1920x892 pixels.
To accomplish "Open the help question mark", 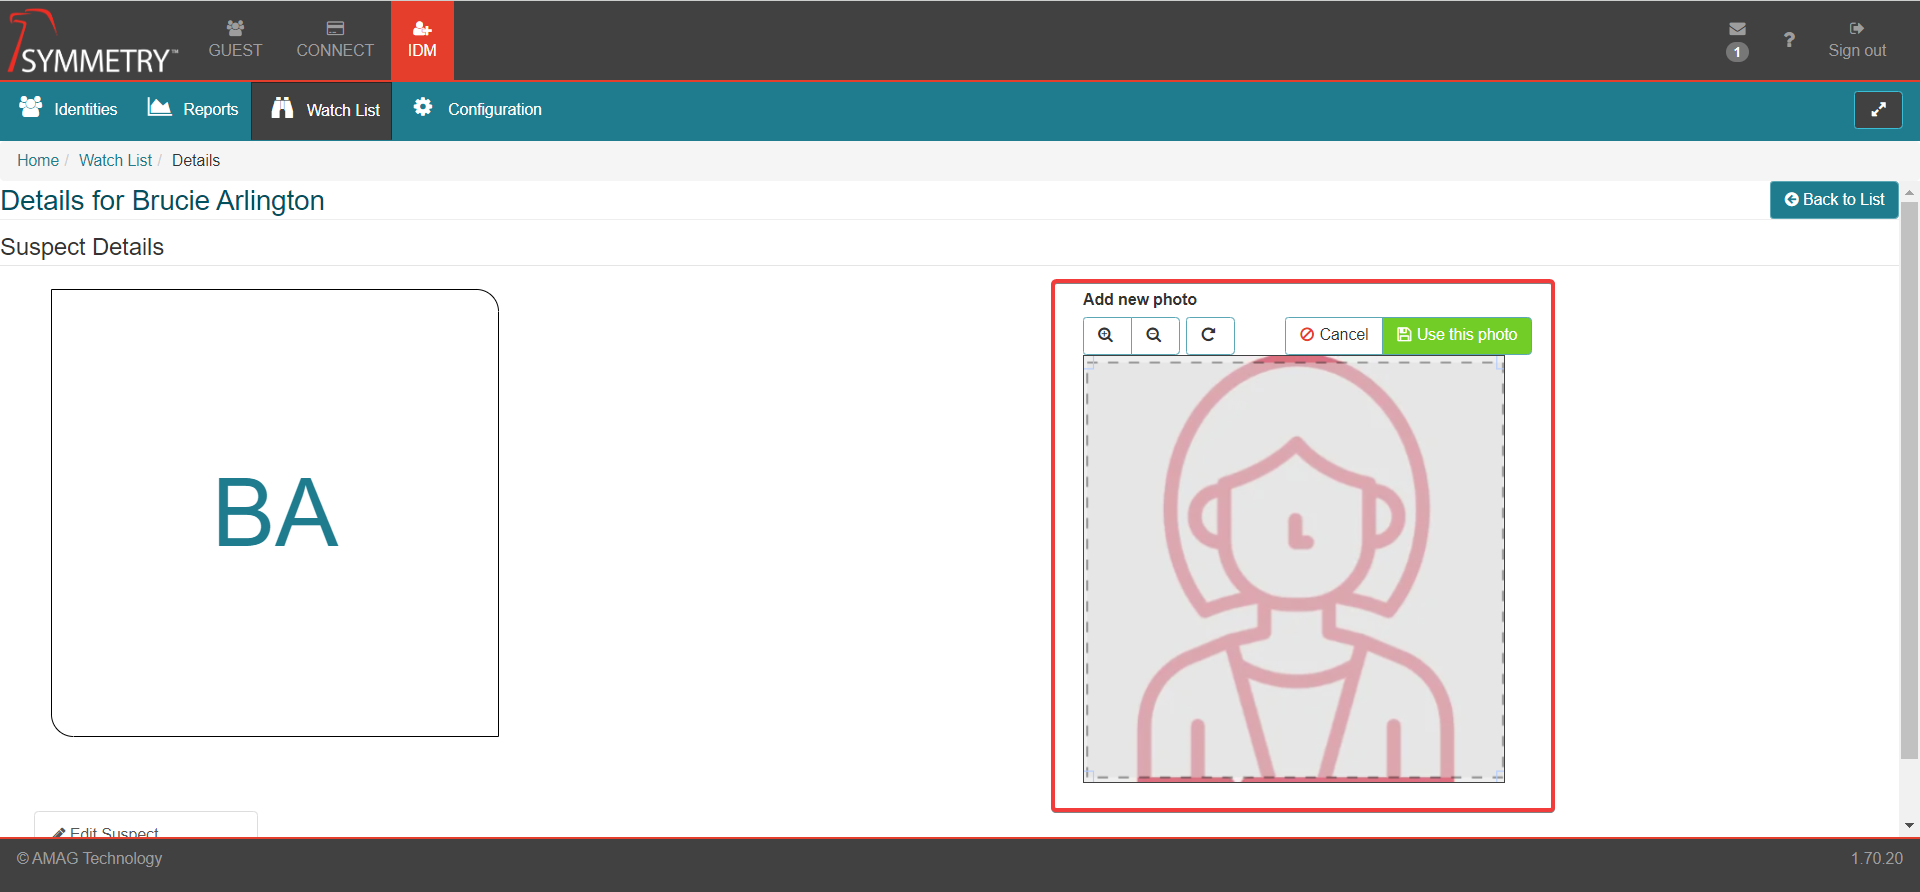I will pyautogui.click(x=1789, y=40).
